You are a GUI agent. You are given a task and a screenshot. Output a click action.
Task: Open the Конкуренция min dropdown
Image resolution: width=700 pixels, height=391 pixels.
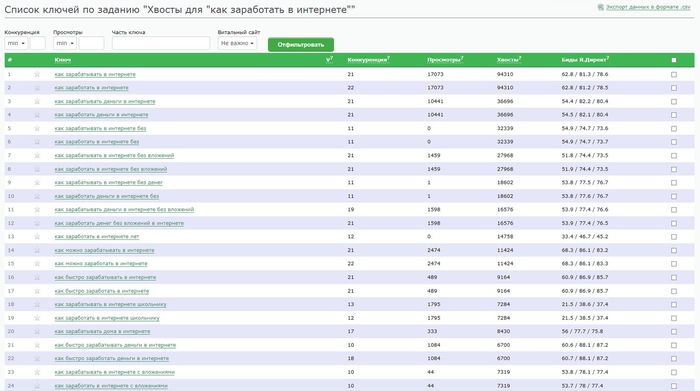point(16,43)
